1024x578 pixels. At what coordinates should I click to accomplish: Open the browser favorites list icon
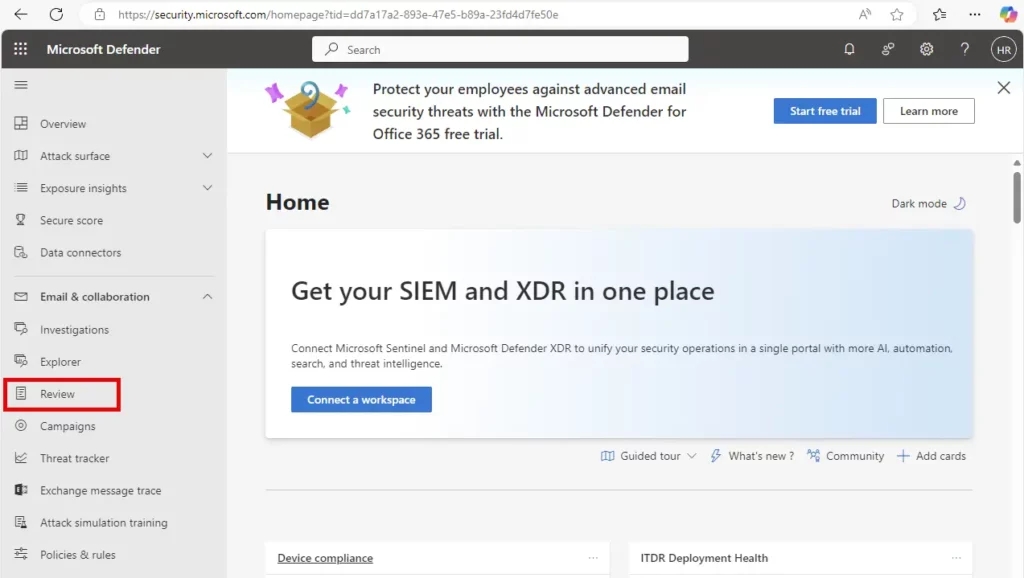(x=939, y=14)
